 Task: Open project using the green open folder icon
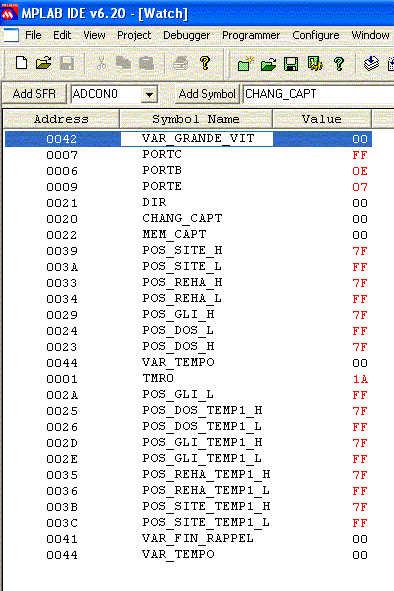(x=268, y=64)
